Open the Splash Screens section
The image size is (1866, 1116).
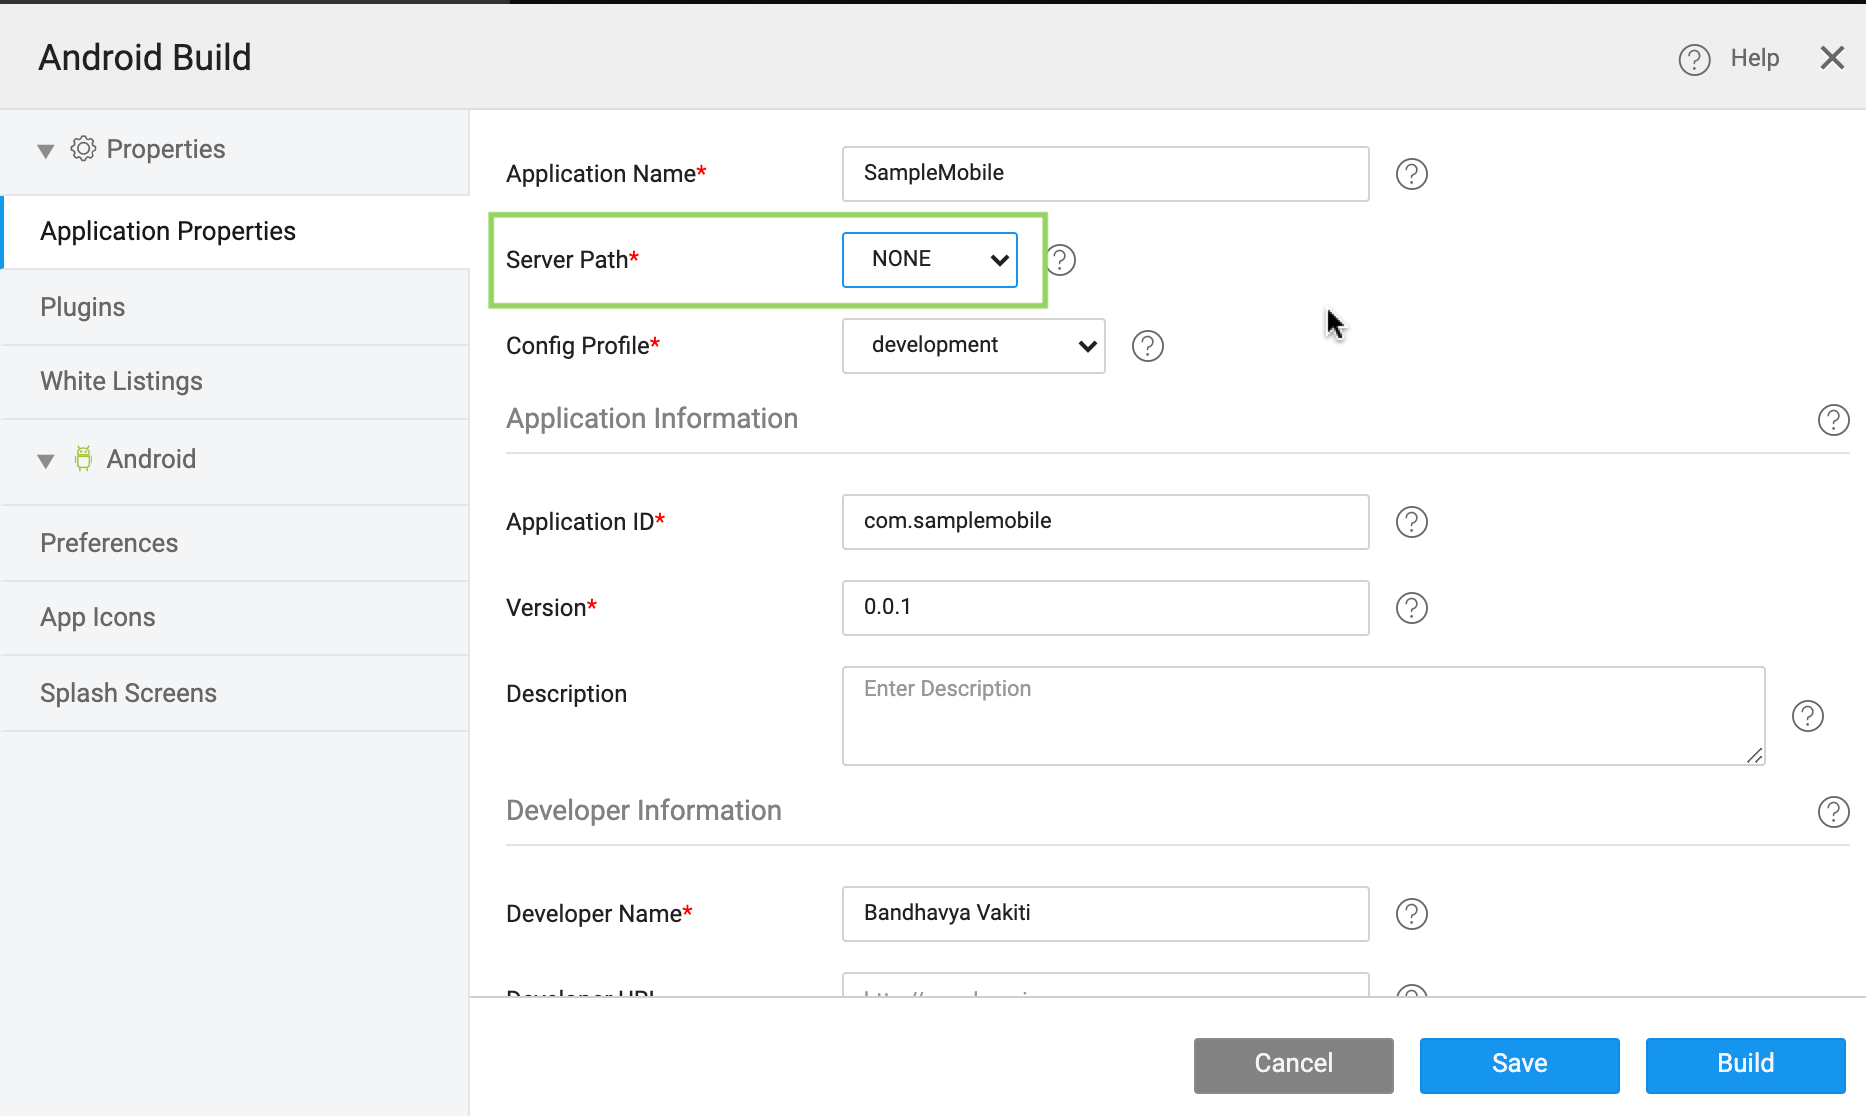(x=128, y=692)
